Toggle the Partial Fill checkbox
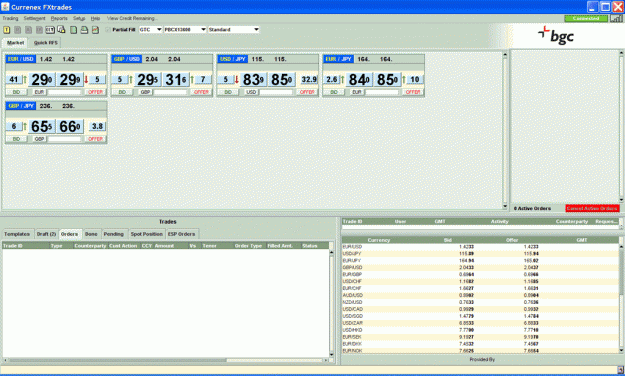625x376 pixels. pos(108,30)
